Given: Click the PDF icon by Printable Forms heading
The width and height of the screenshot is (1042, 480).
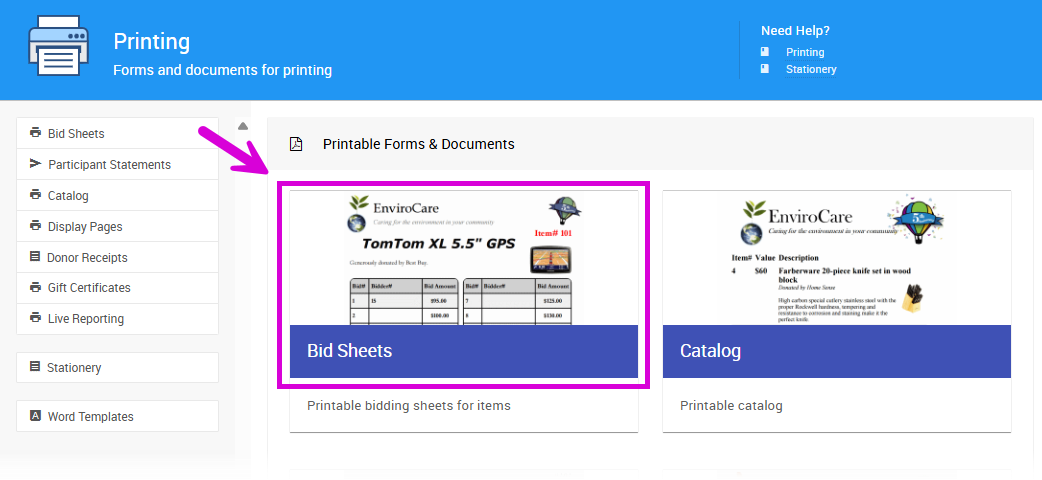Looking at the screenshot, I should pos(296,144).
